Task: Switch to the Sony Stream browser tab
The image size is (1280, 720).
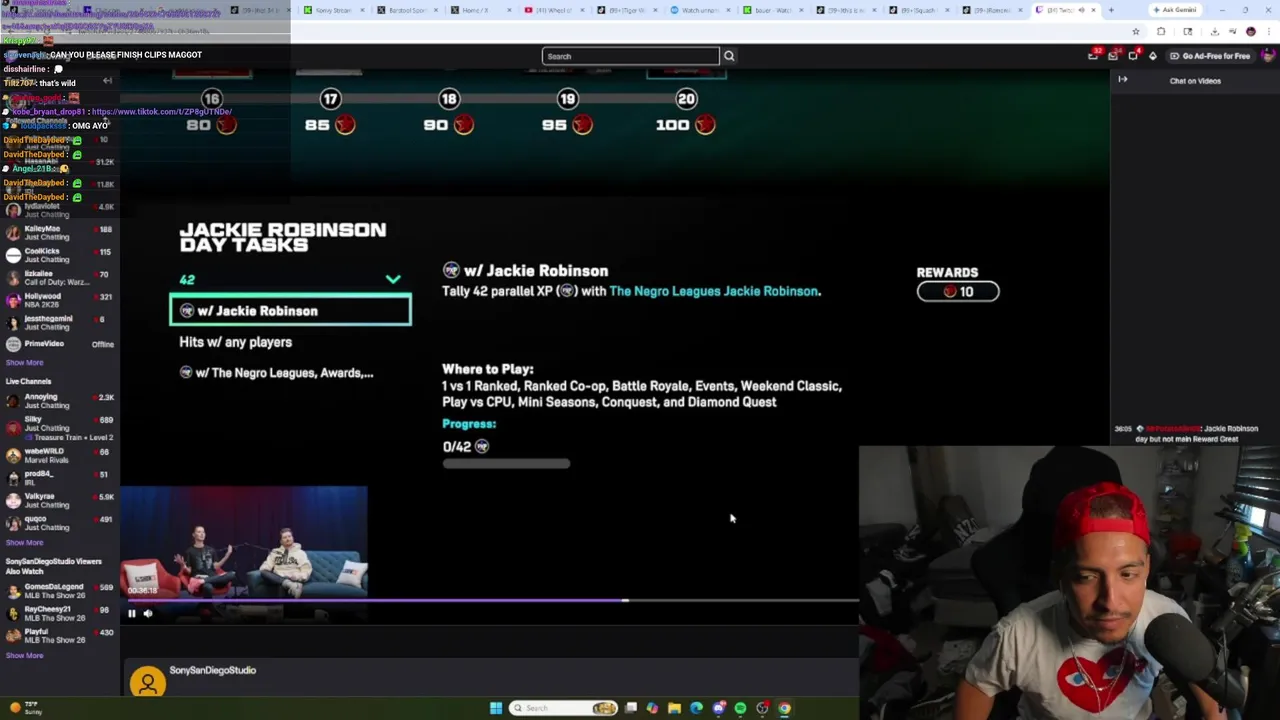Action: tap(335, 10)
